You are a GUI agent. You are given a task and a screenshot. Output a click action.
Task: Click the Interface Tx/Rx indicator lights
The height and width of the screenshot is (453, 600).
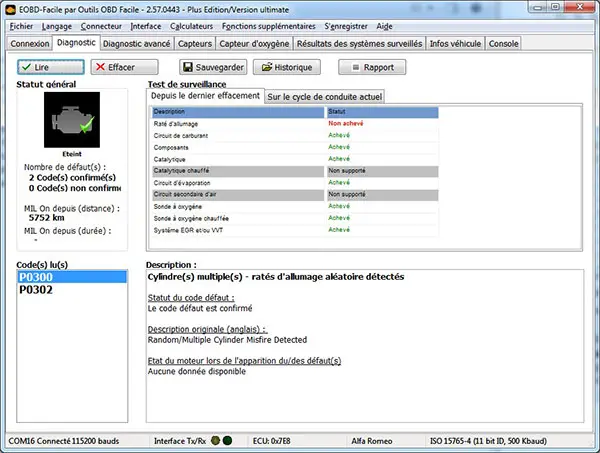pos(220,440)
